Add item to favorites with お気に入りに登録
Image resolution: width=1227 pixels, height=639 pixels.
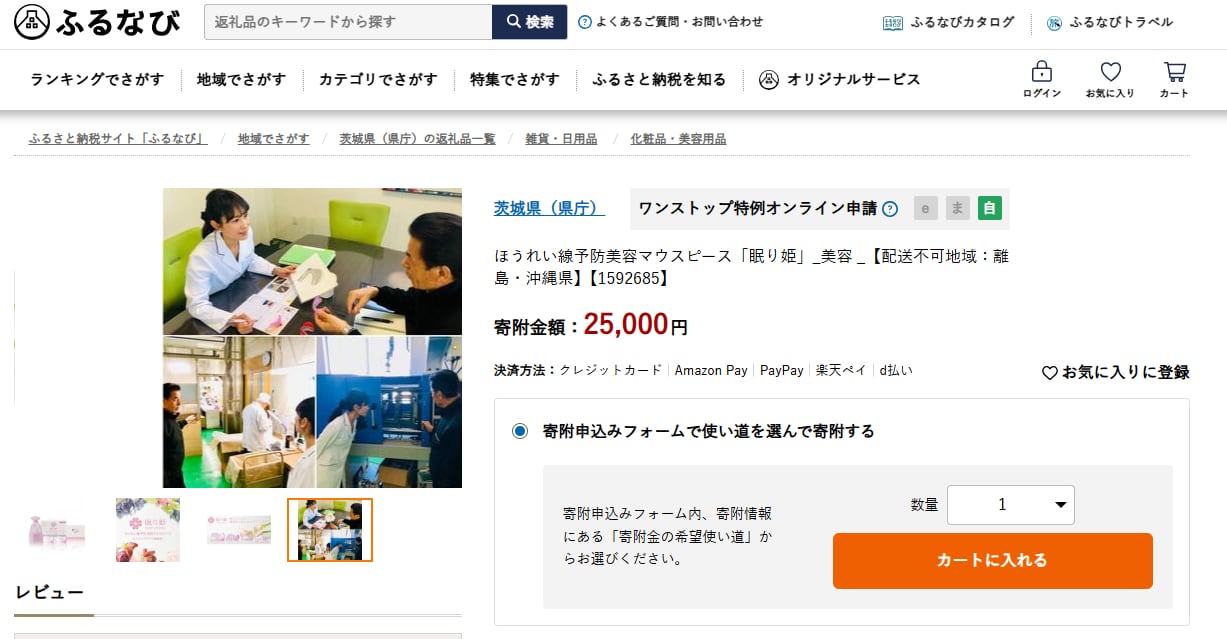click(x=1115, y=372)
